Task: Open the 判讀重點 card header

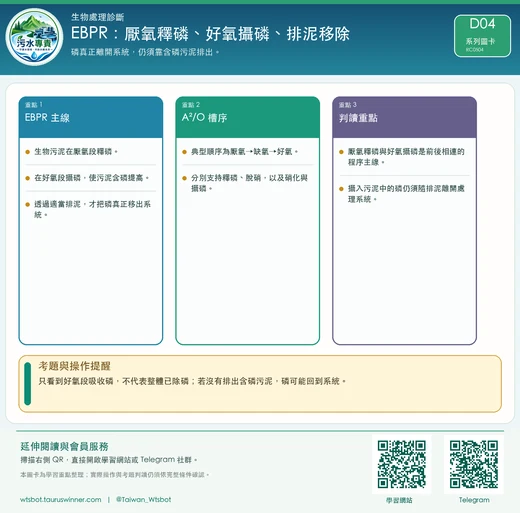Action: point(404,117)
